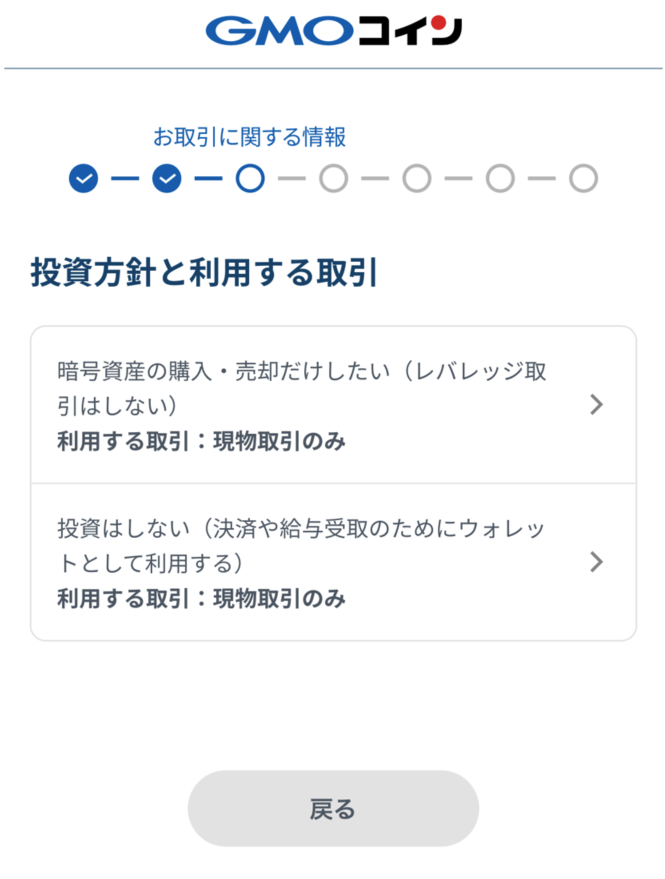665x879 pixels.
Task: Click connector between second and third steps
Action: pos(209,179)
